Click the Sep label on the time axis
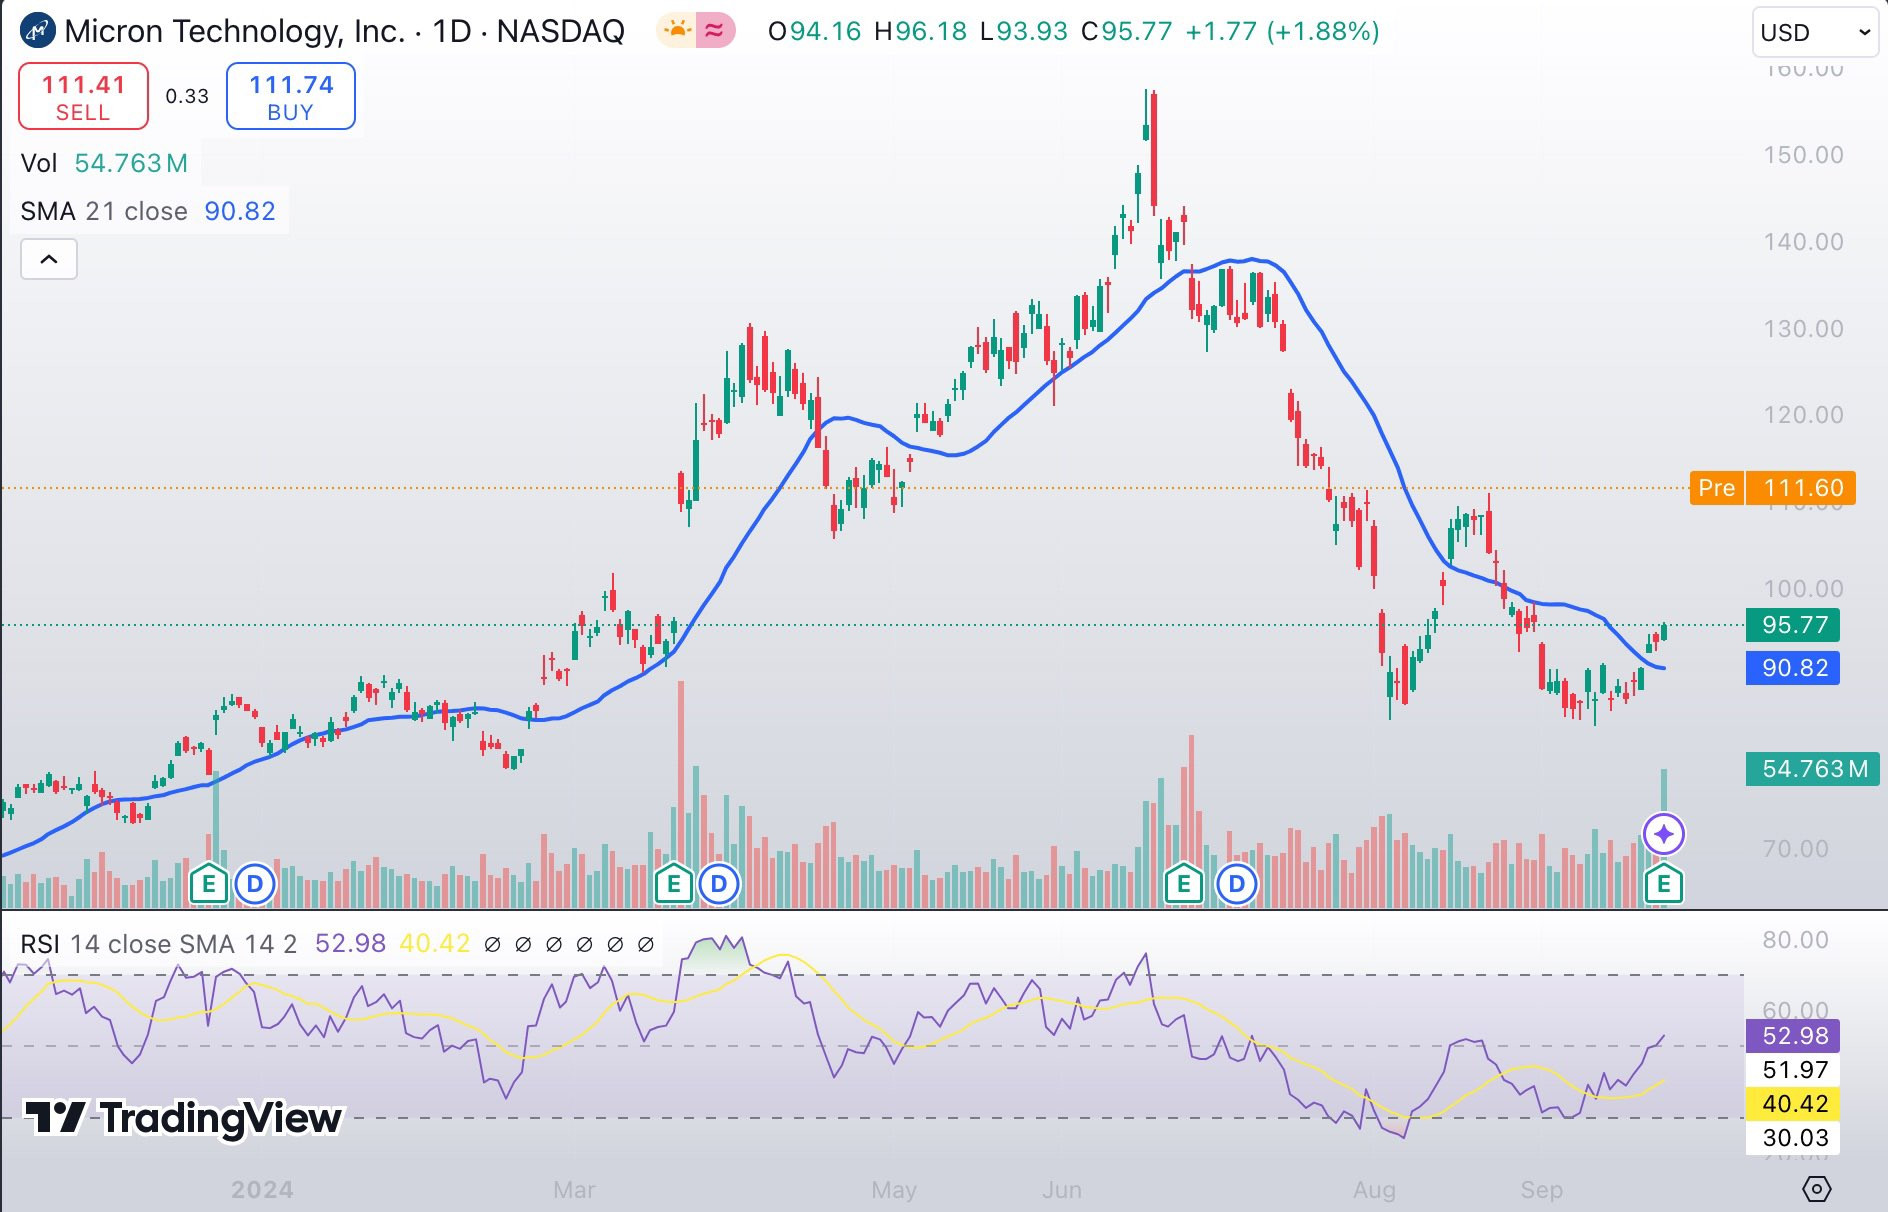This screenshot has width=1888, height=1212. [x=1541, y=1190]
